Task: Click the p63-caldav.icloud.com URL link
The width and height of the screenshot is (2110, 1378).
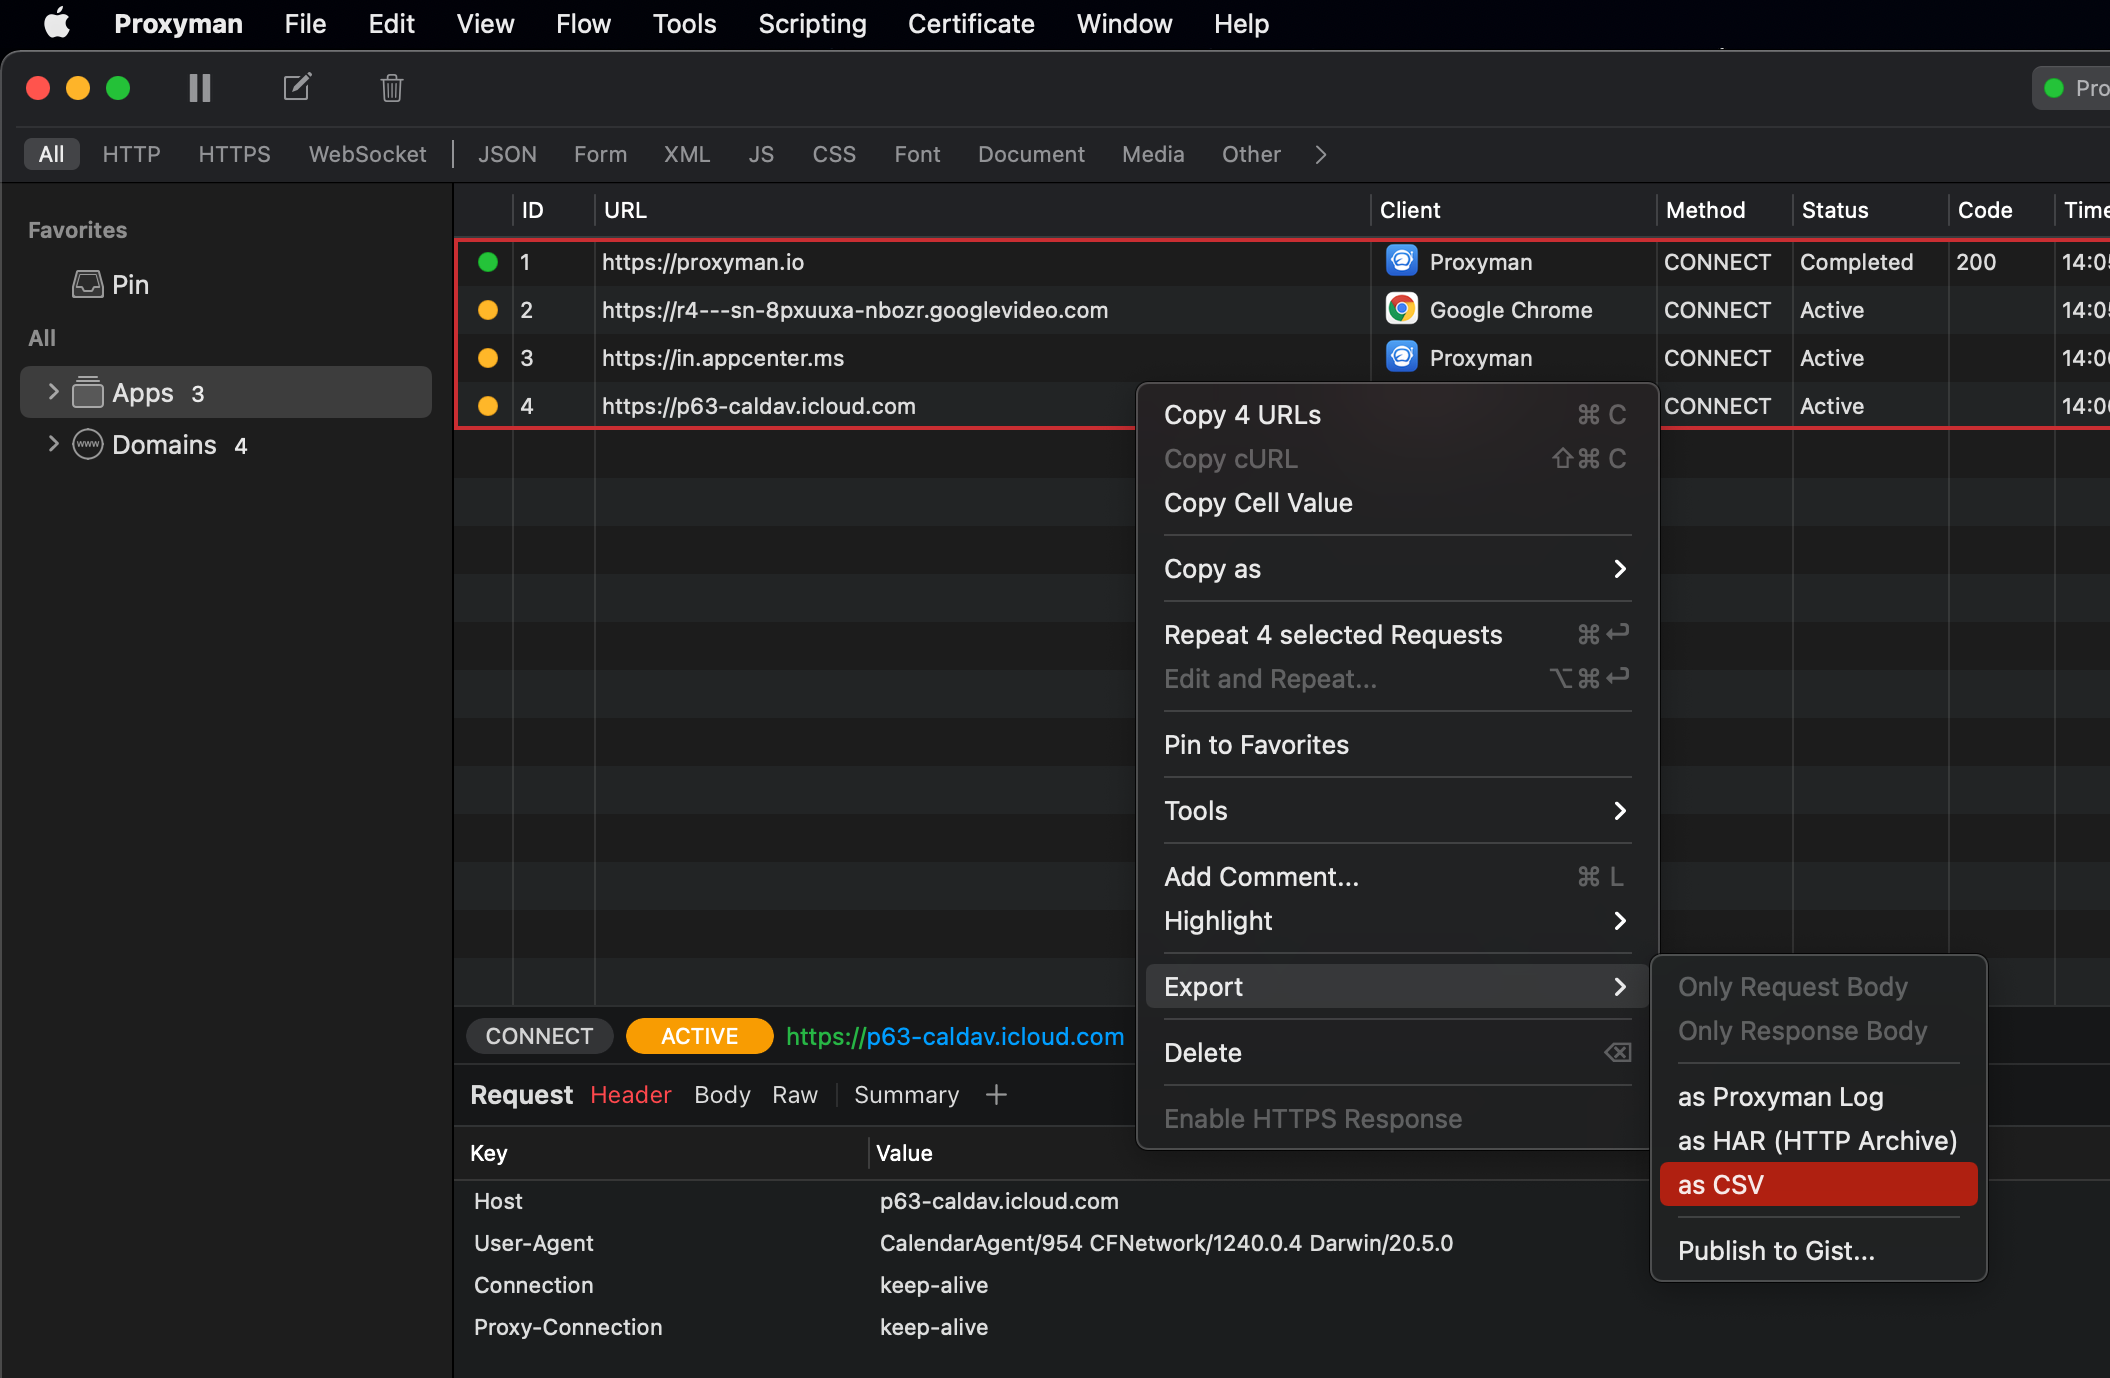Action: (x=954, y=1036)
